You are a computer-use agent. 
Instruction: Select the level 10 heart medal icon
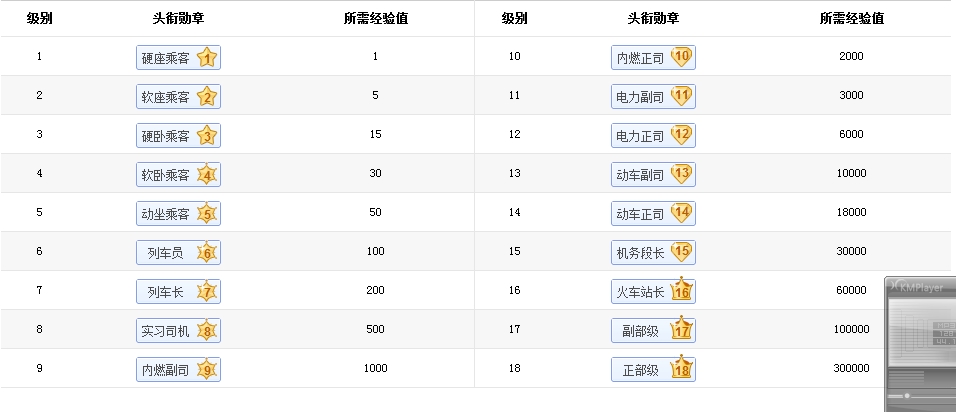pos(682,57)
